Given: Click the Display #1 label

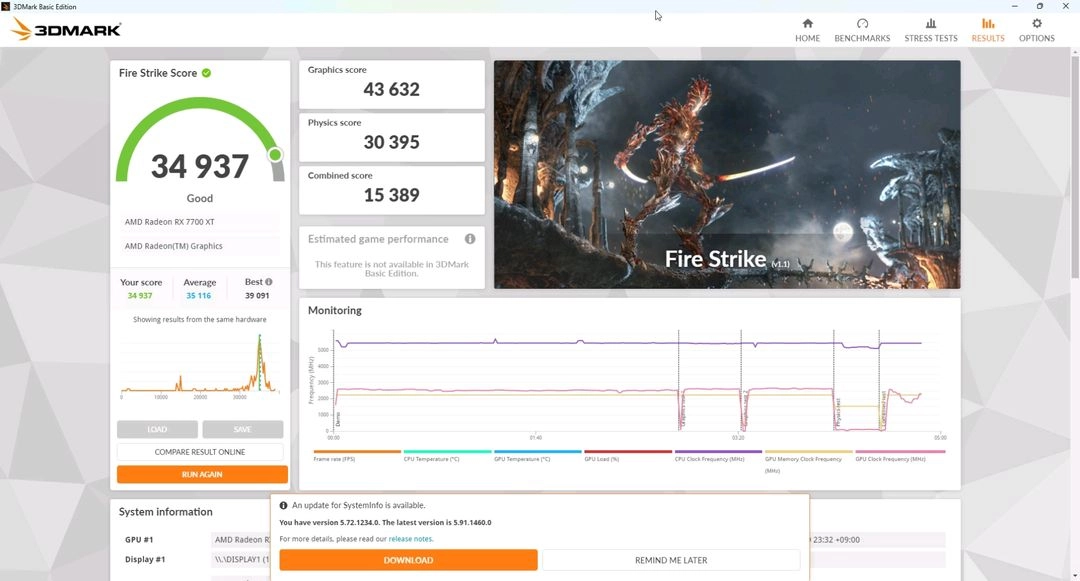Looking at the screenshot, I should pos(145,559).
